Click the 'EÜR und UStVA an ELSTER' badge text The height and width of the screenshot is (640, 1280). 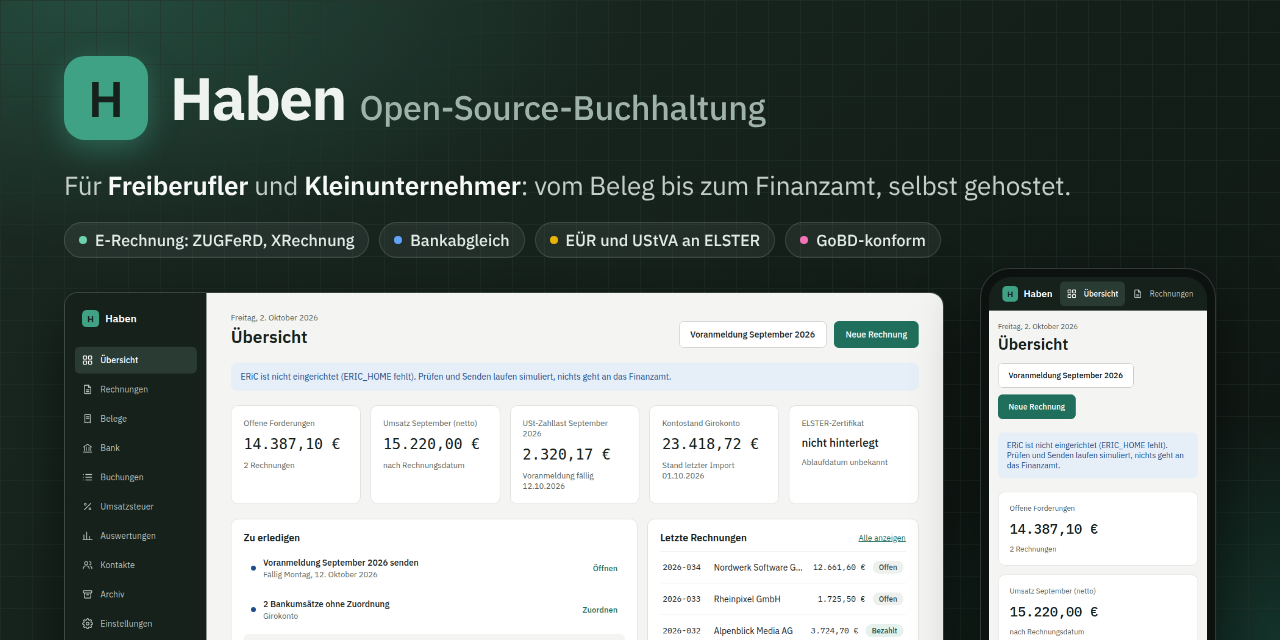pyautogui.click(x=663, y=240)
